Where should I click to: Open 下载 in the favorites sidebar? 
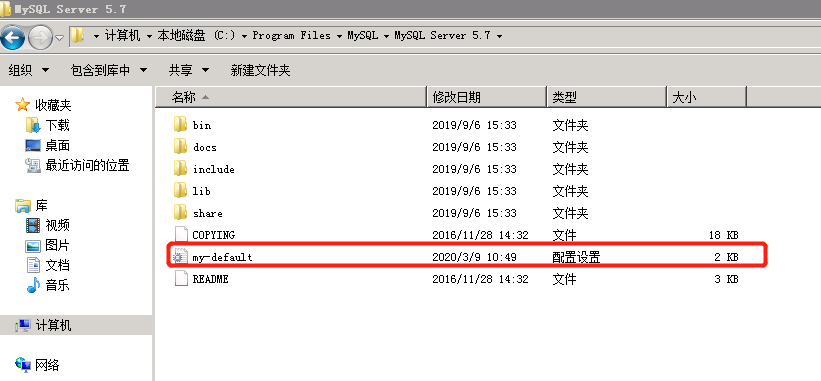pyautogui.click(x=57, y=125)
